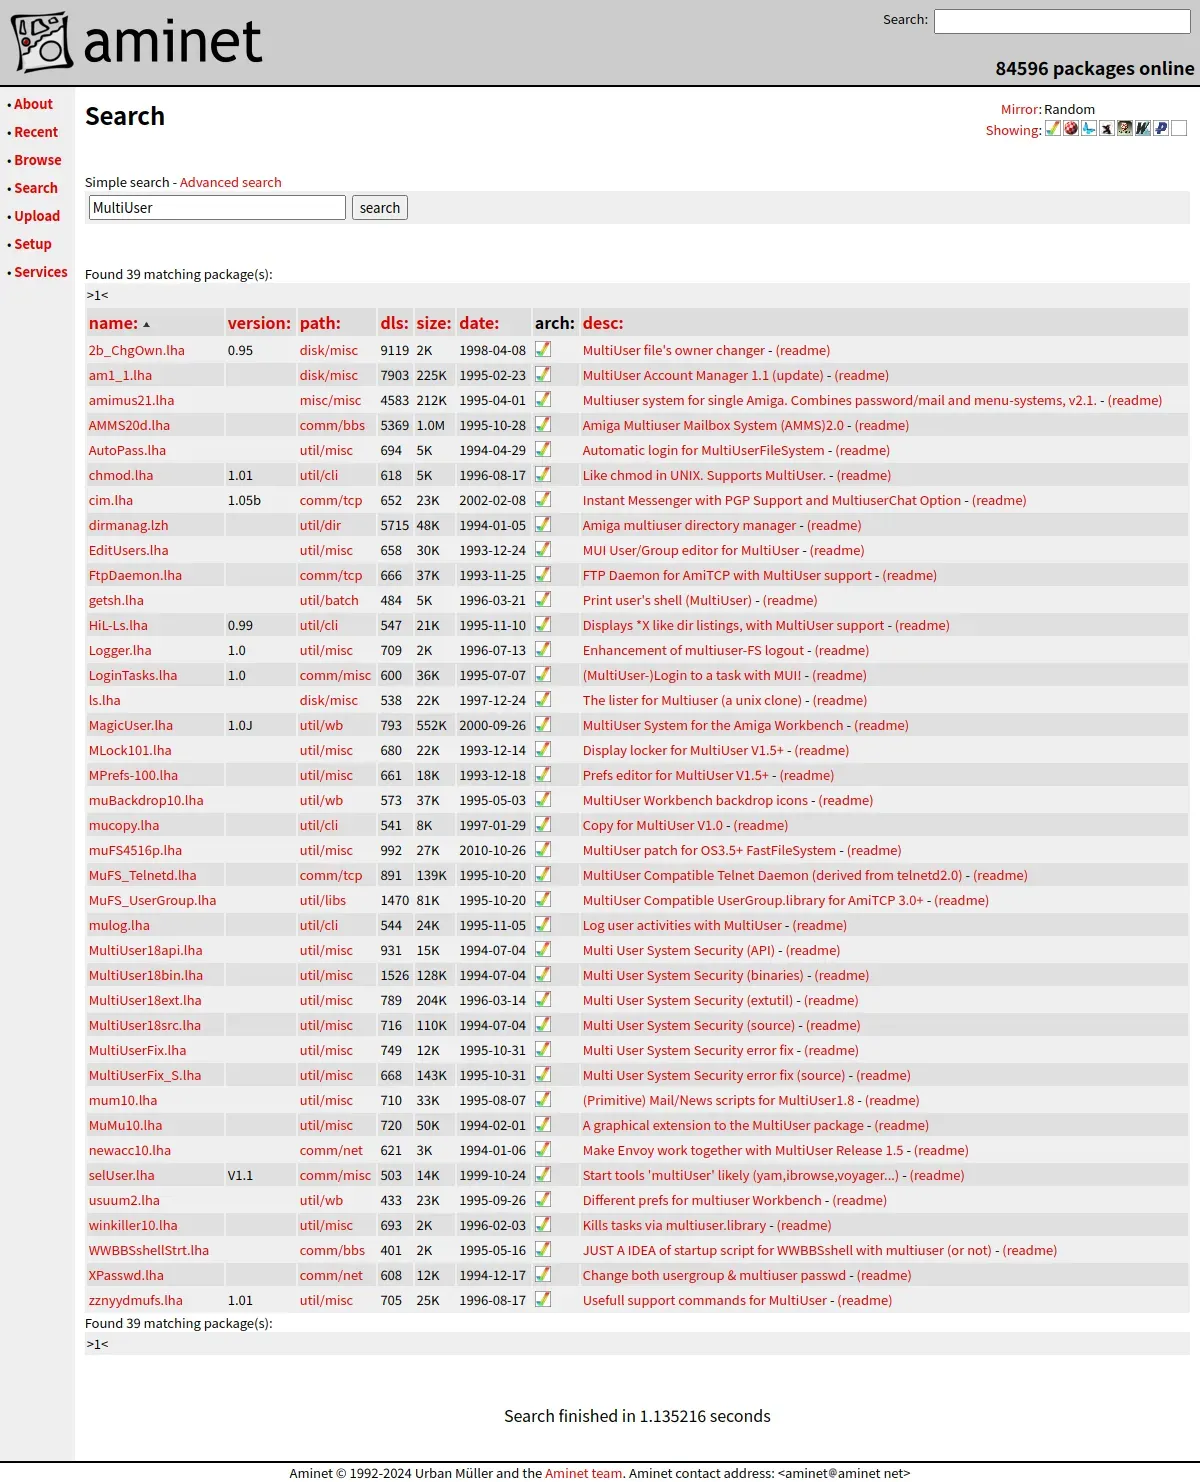Click arch icon in chmod.lha row

pyautogui.click(x=543, y=474)
